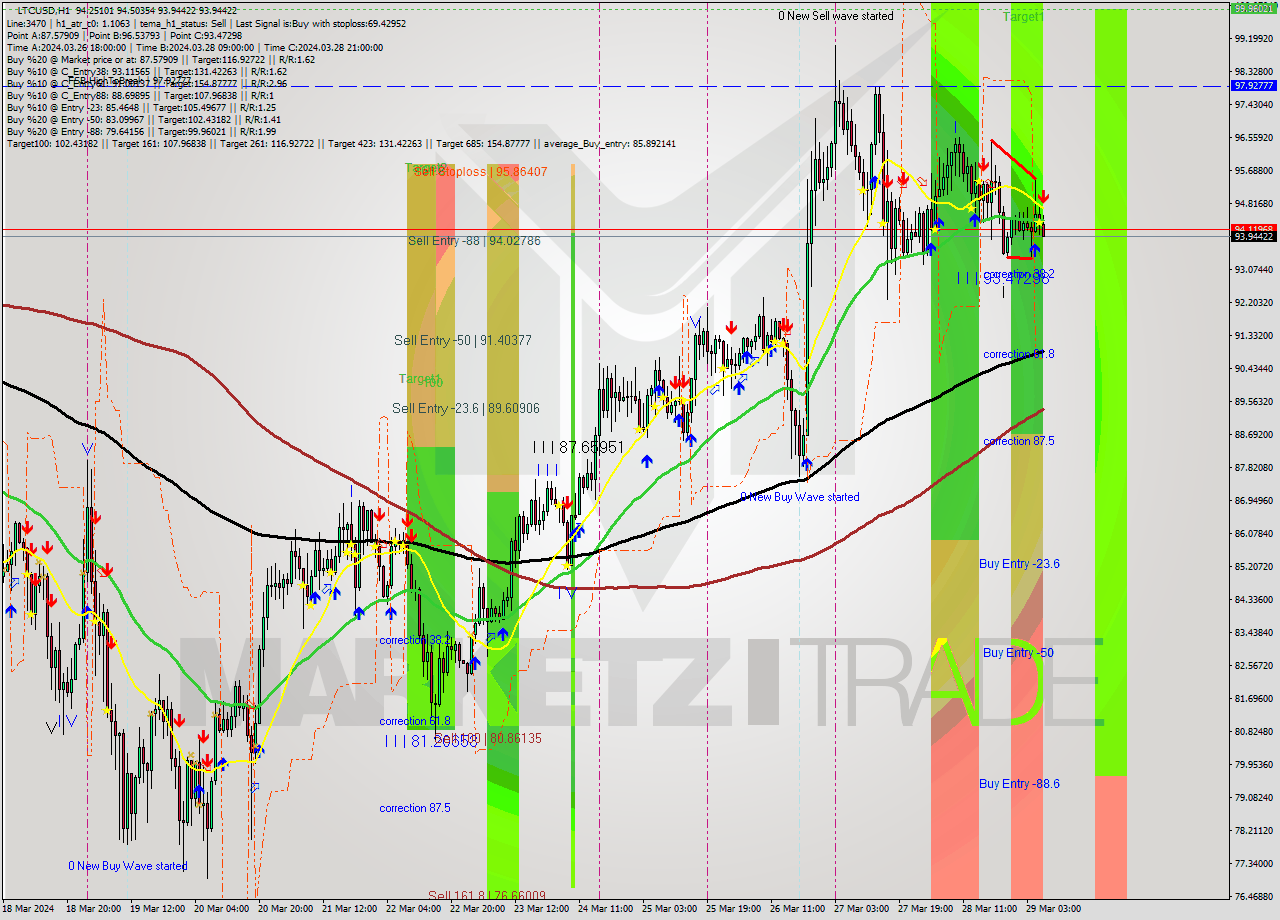Screen dimensions: 1280x920
Task: Click '29 Mar 03:00' on the time axis
Action: (1055, 909)
